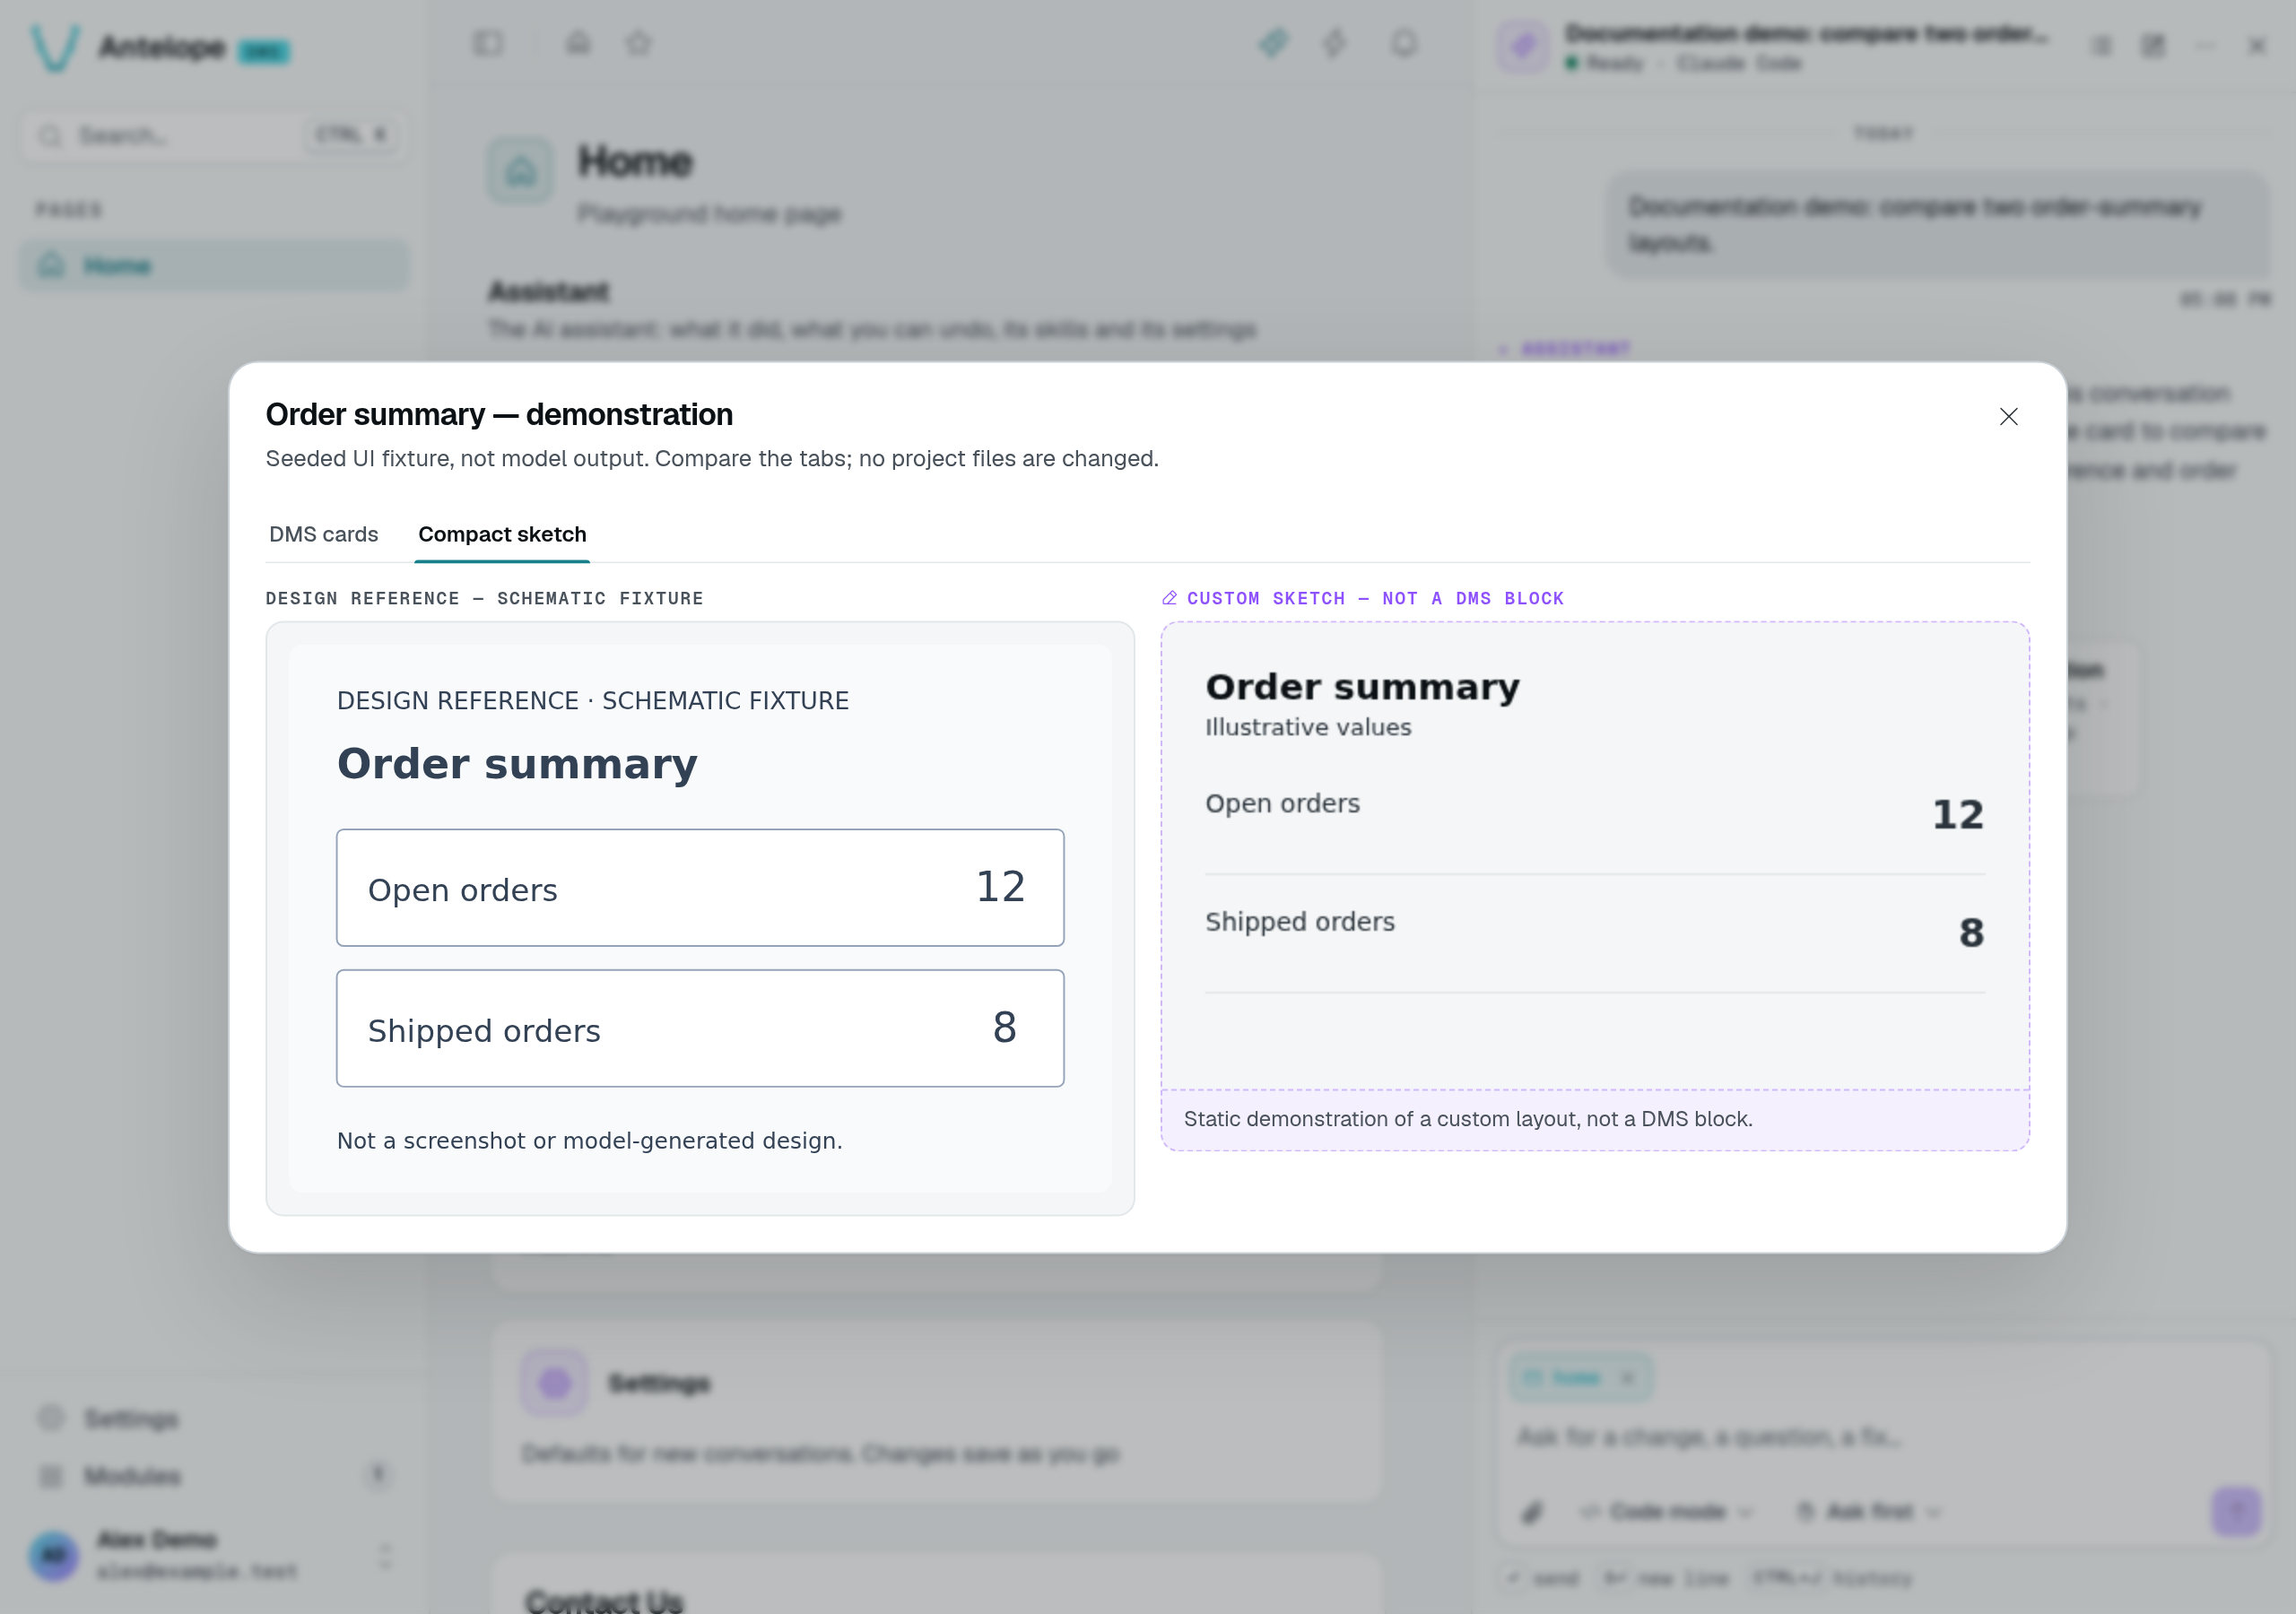This screenshot has height=1614, width=2296.
Task: Click the home icon in the top toolbar
Action: click(578, 43)
